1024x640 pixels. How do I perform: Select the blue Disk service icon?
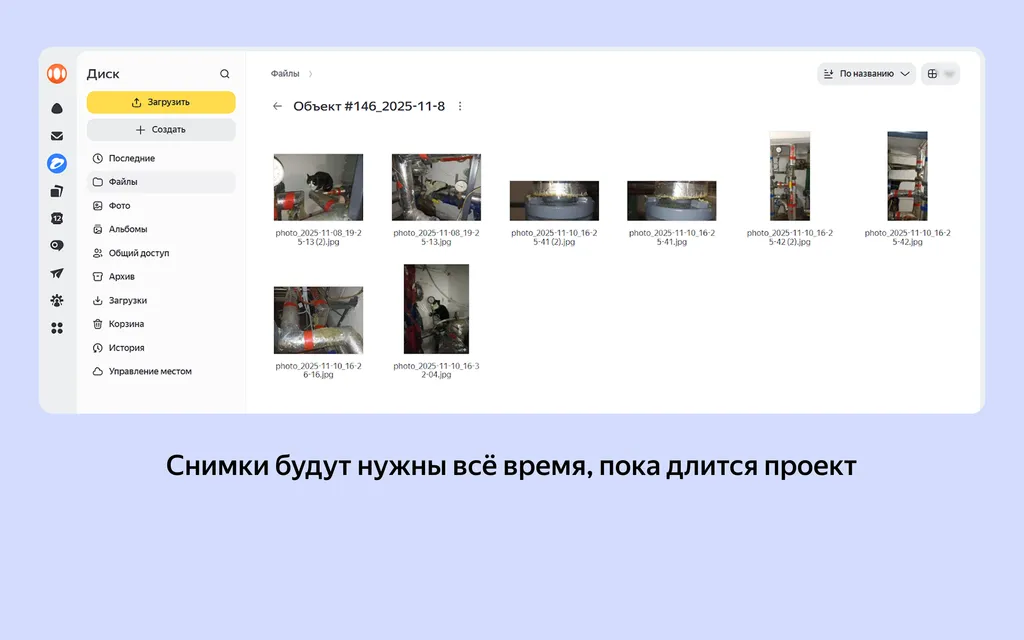point(57,163)
